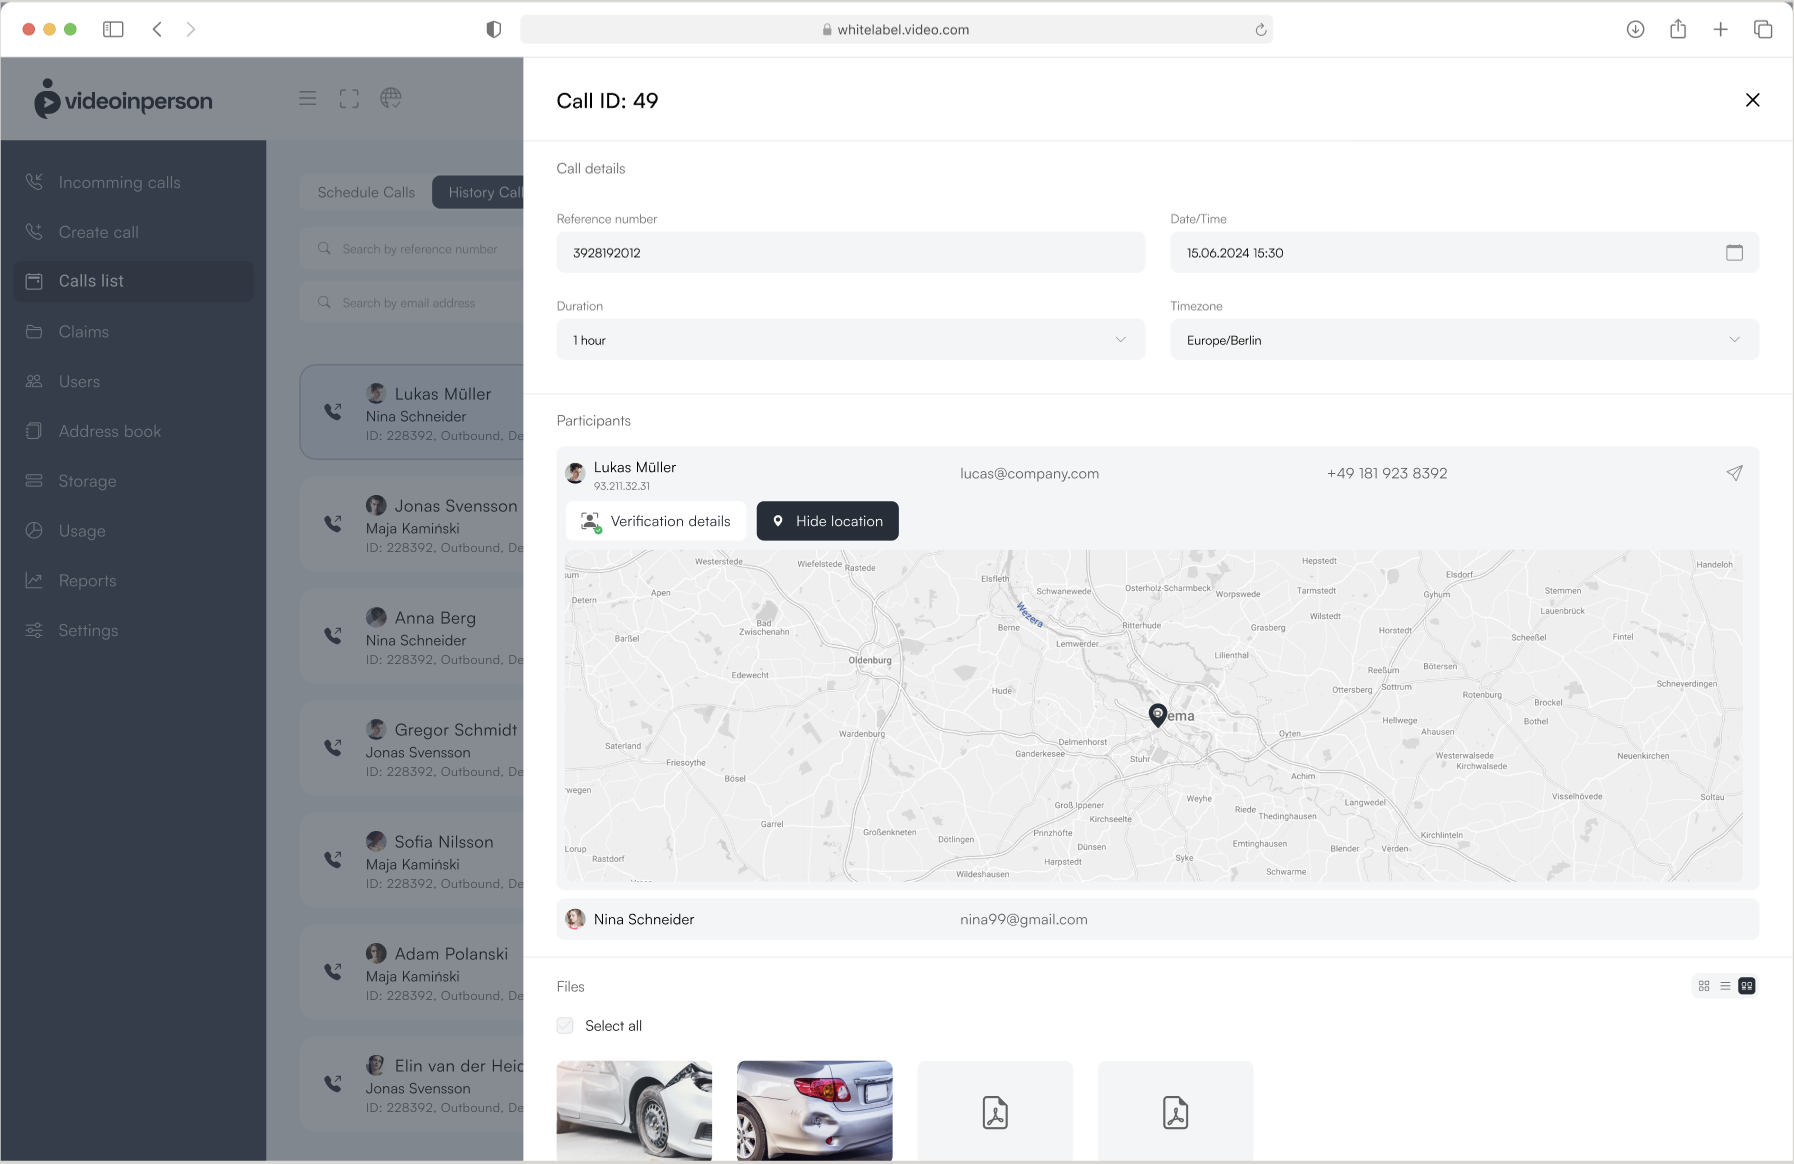Screen dimensions: 1794x1164
Task: Switch files to list view
Action: click(x=1725, y=986)
